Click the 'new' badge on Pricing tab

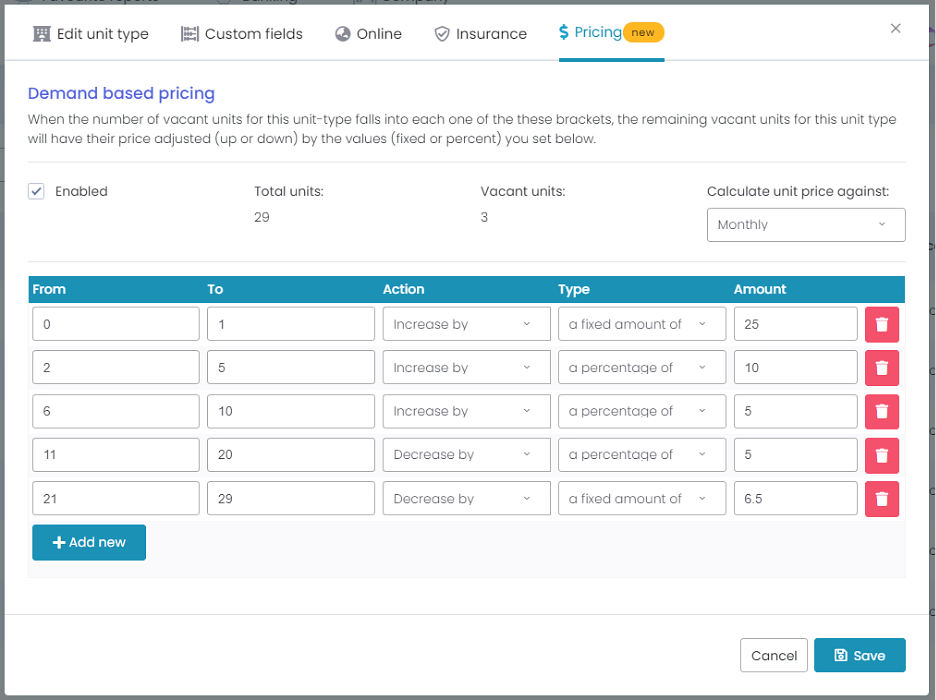click(x=644, y=32)
